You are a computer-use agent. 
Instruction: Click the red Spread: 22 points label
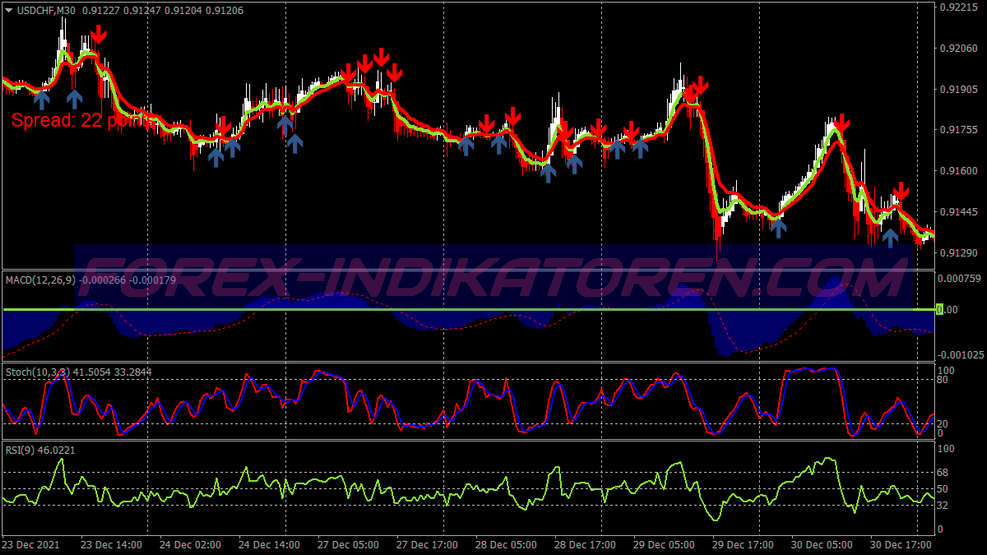click(80, 121)
